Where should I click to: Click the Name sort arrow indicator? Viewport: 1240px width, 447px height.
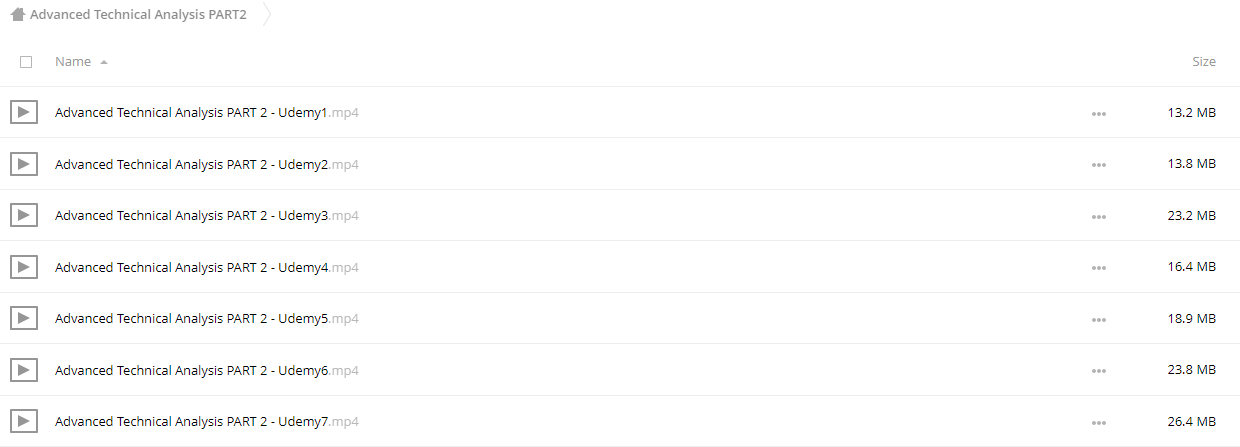pyautogui.click(x=104, y=62)
